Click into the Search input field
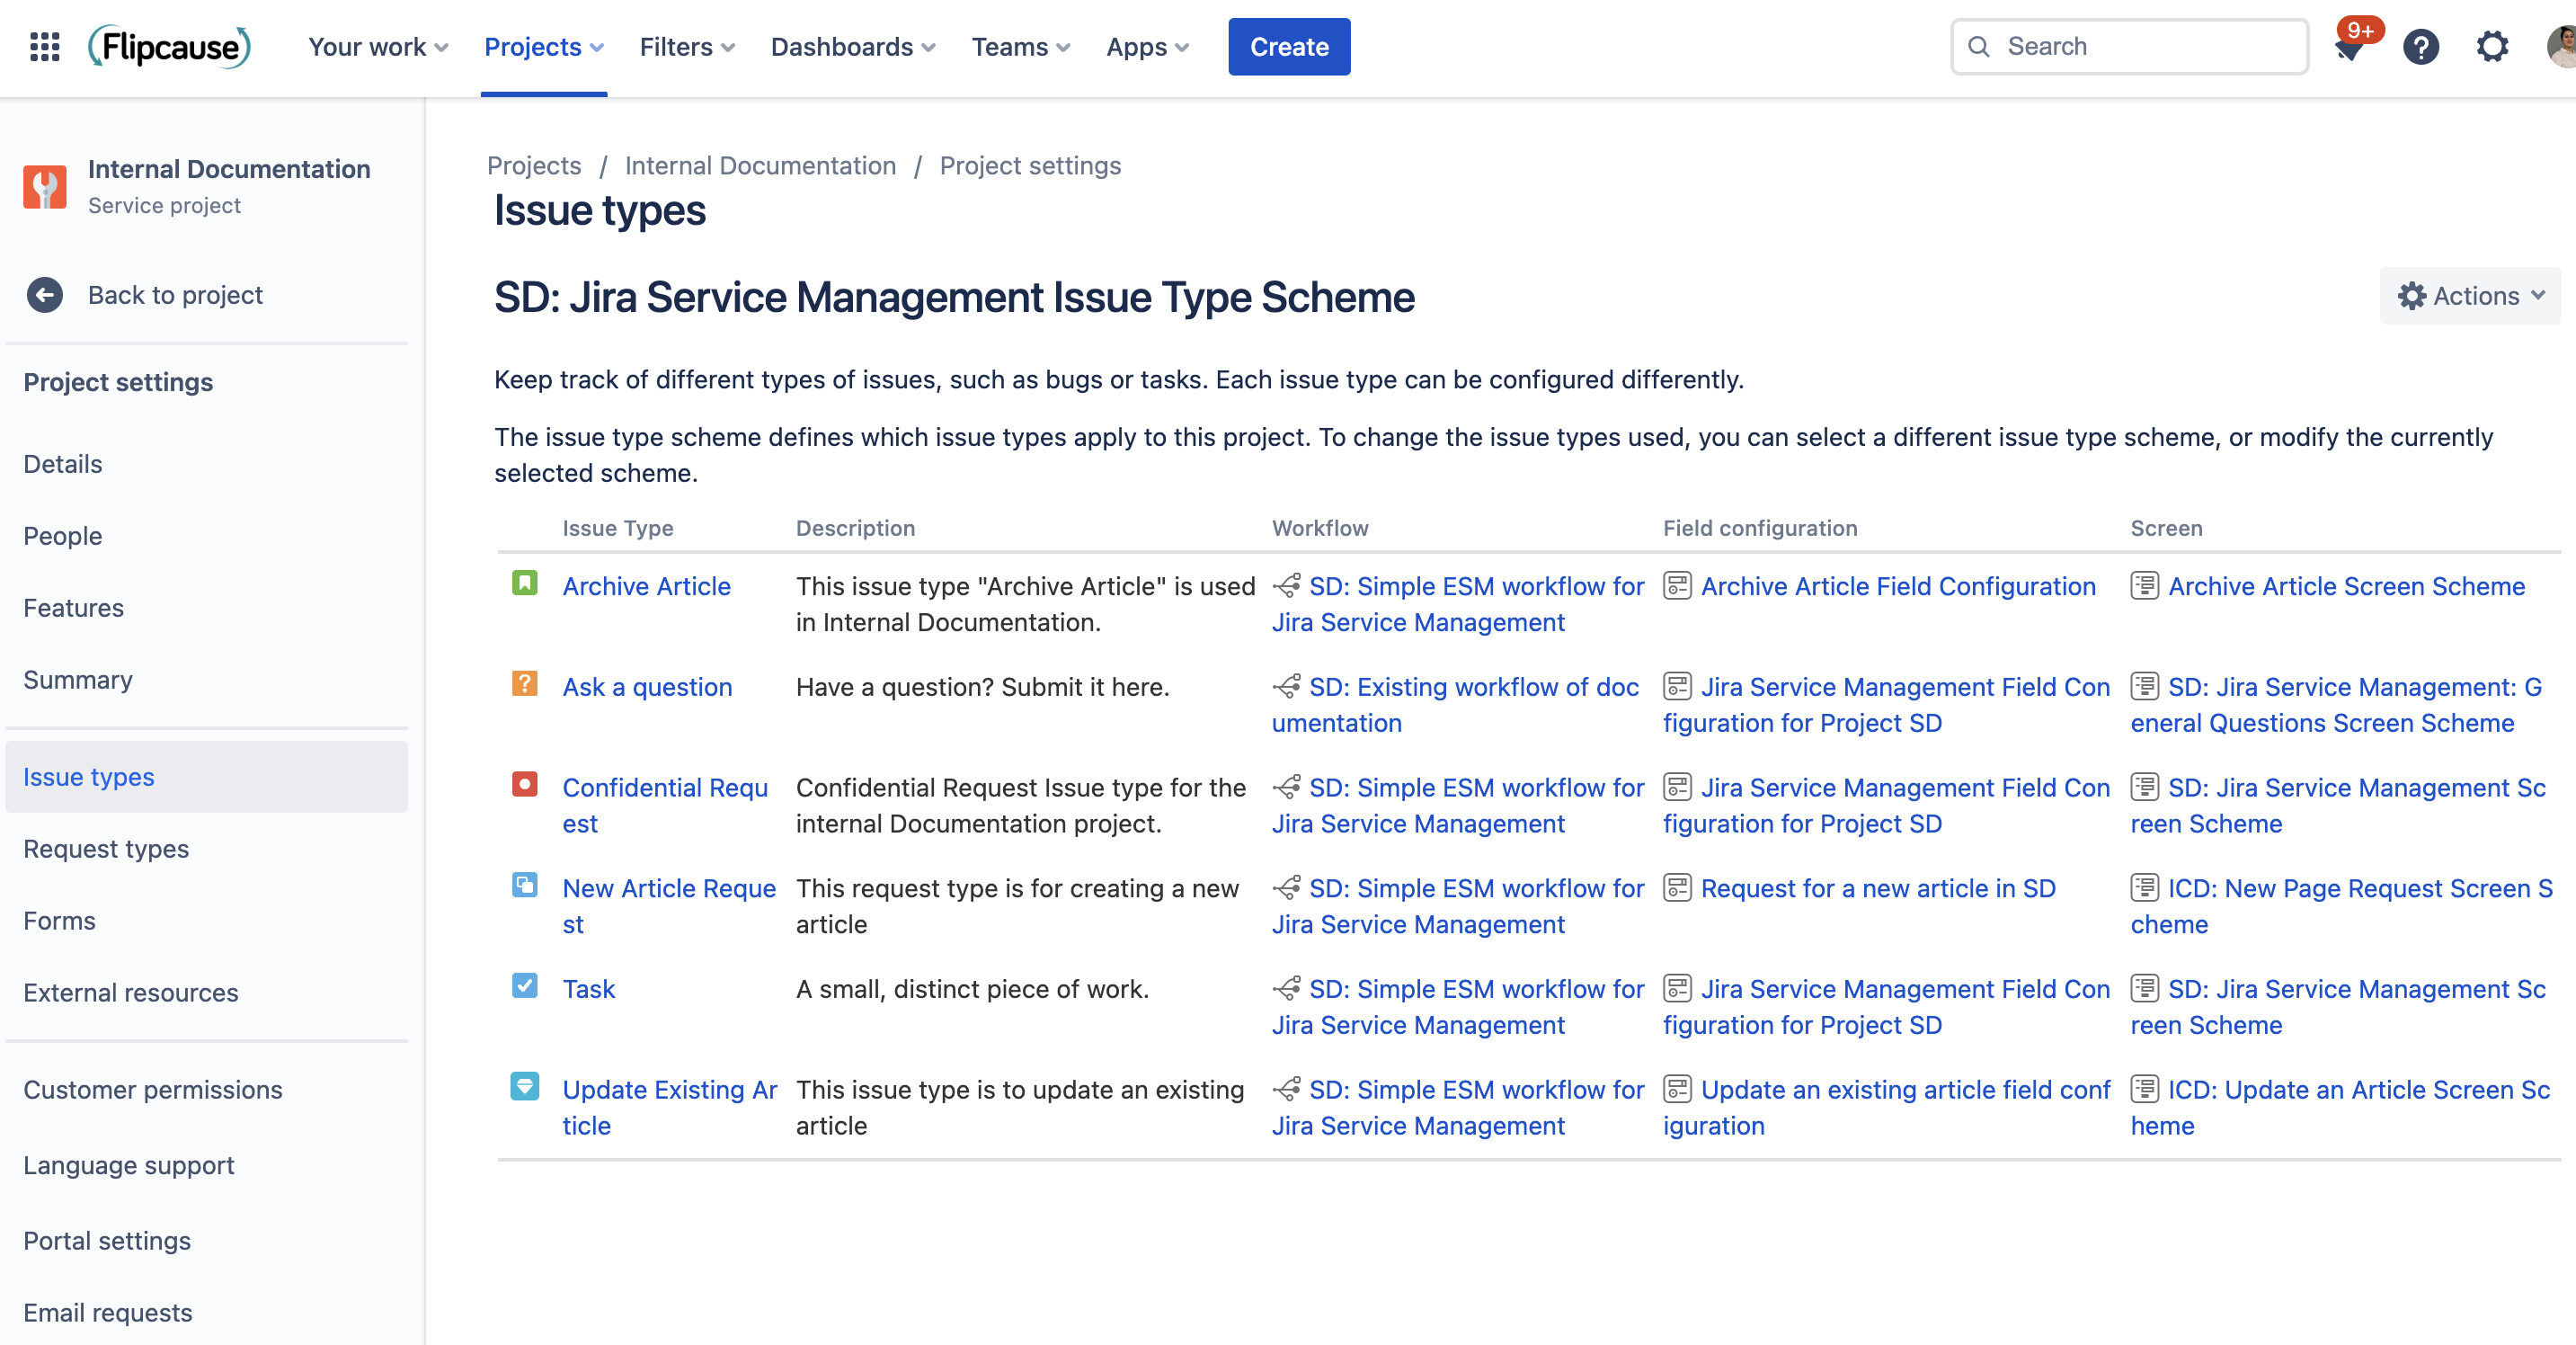Image resolution: width=2576 pixels, height=1345 pixels. point(2130,47)
